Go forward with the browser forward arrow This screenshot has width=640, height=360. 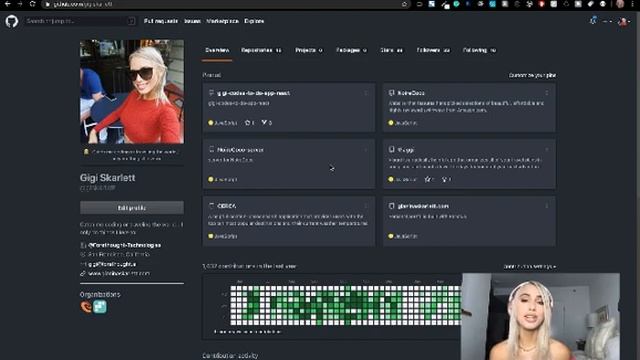(20, 4)
